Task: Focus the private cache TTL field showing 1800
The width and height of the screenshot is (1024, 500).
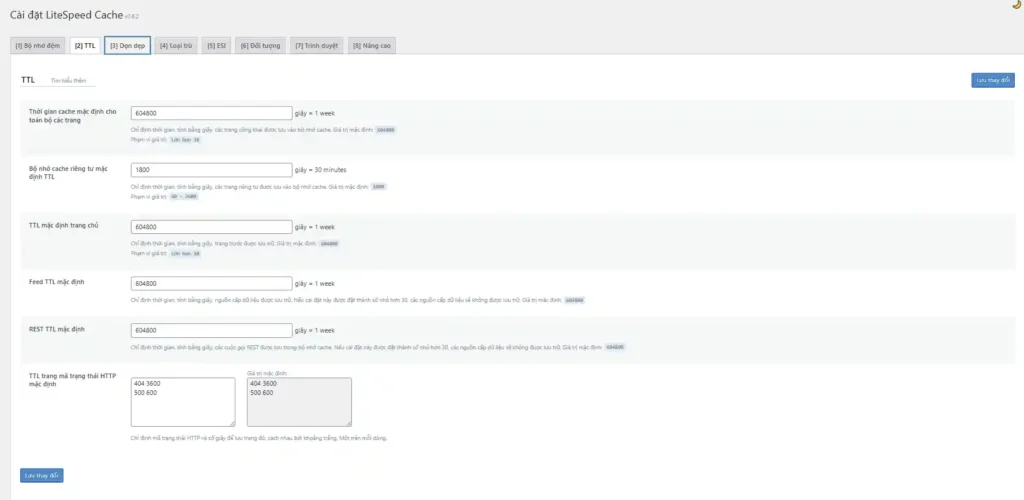Action: pyautogui.click(x=211, y=170)
